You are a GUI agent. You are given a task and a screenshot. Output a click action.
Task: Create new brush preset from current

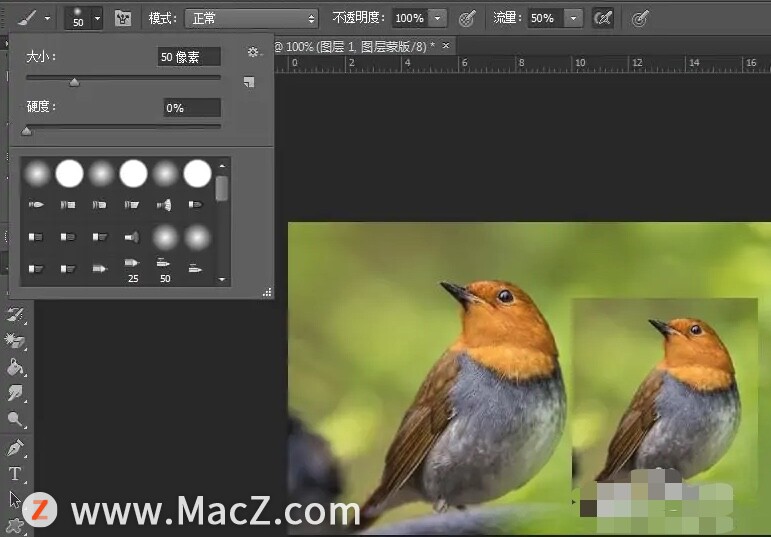pyautogui.click(x=249, y=82)
